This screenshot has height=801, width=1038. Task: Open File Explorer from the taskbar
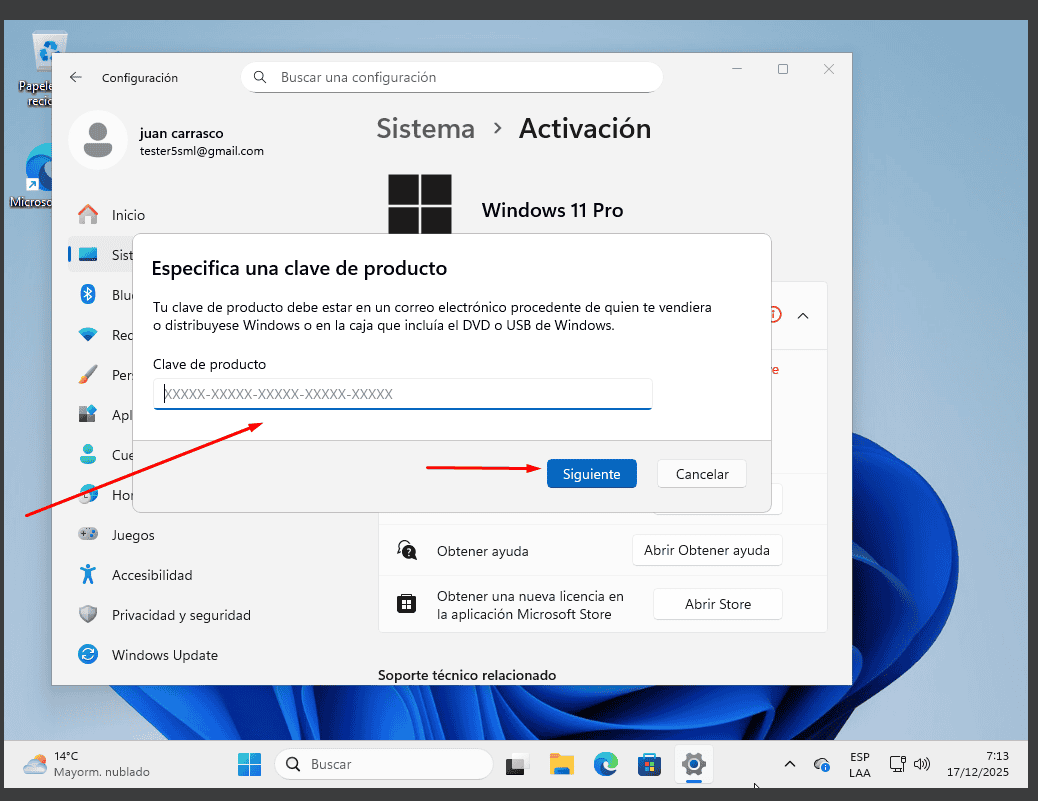(x=561, y=765)
